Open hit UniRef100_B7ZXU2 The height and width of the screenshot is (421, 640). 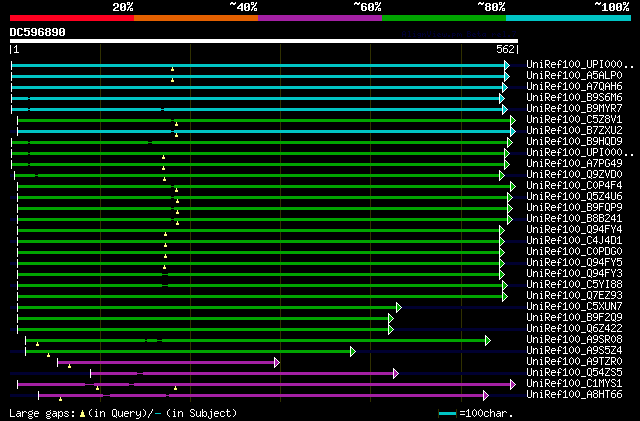(x=574, y=131)
